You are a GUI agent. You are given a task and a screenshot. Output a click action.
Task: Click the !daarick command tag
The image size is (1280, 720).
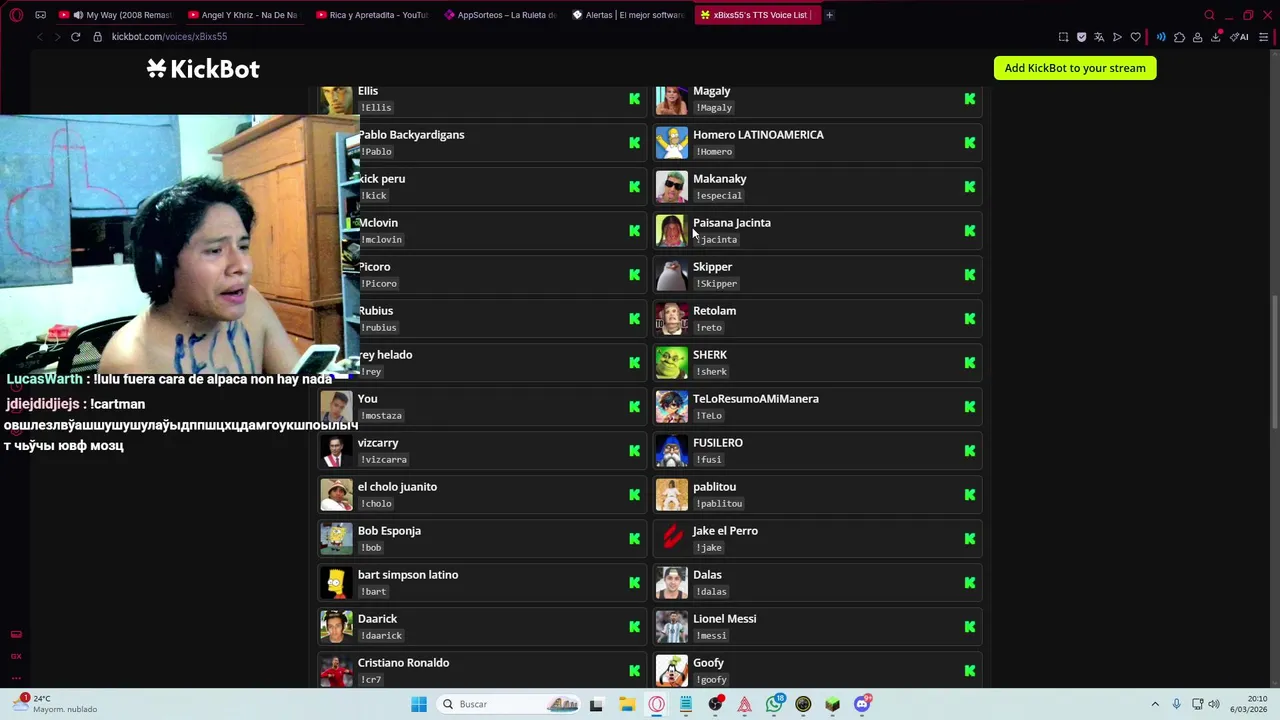click(x=381, y=636)
